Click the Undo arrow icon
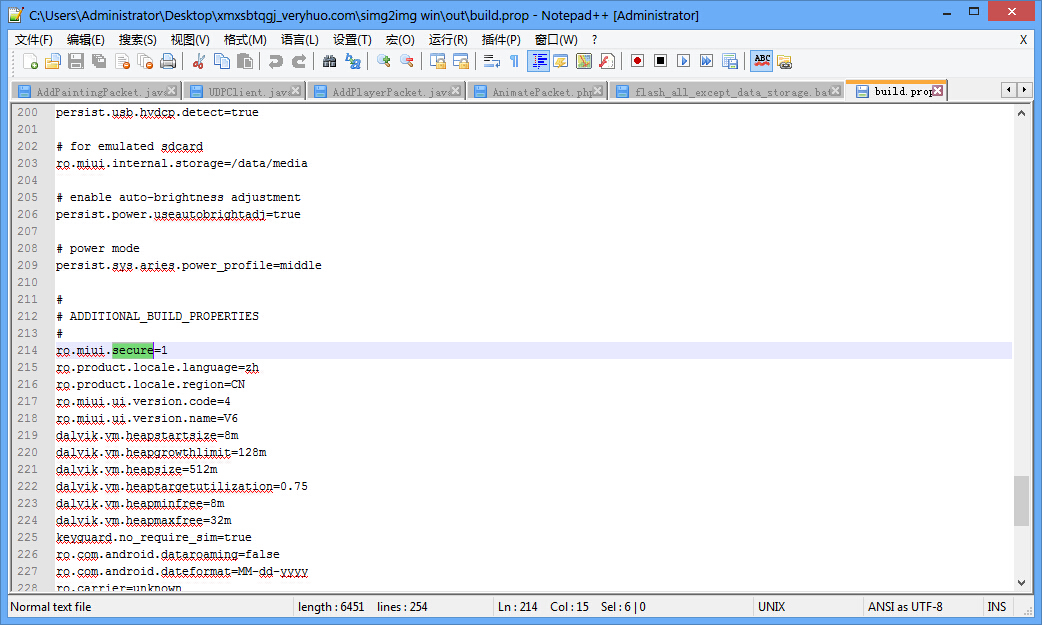Image resolution: width=1042 pixels, height=625 pixels. click(x=275, y=61)
